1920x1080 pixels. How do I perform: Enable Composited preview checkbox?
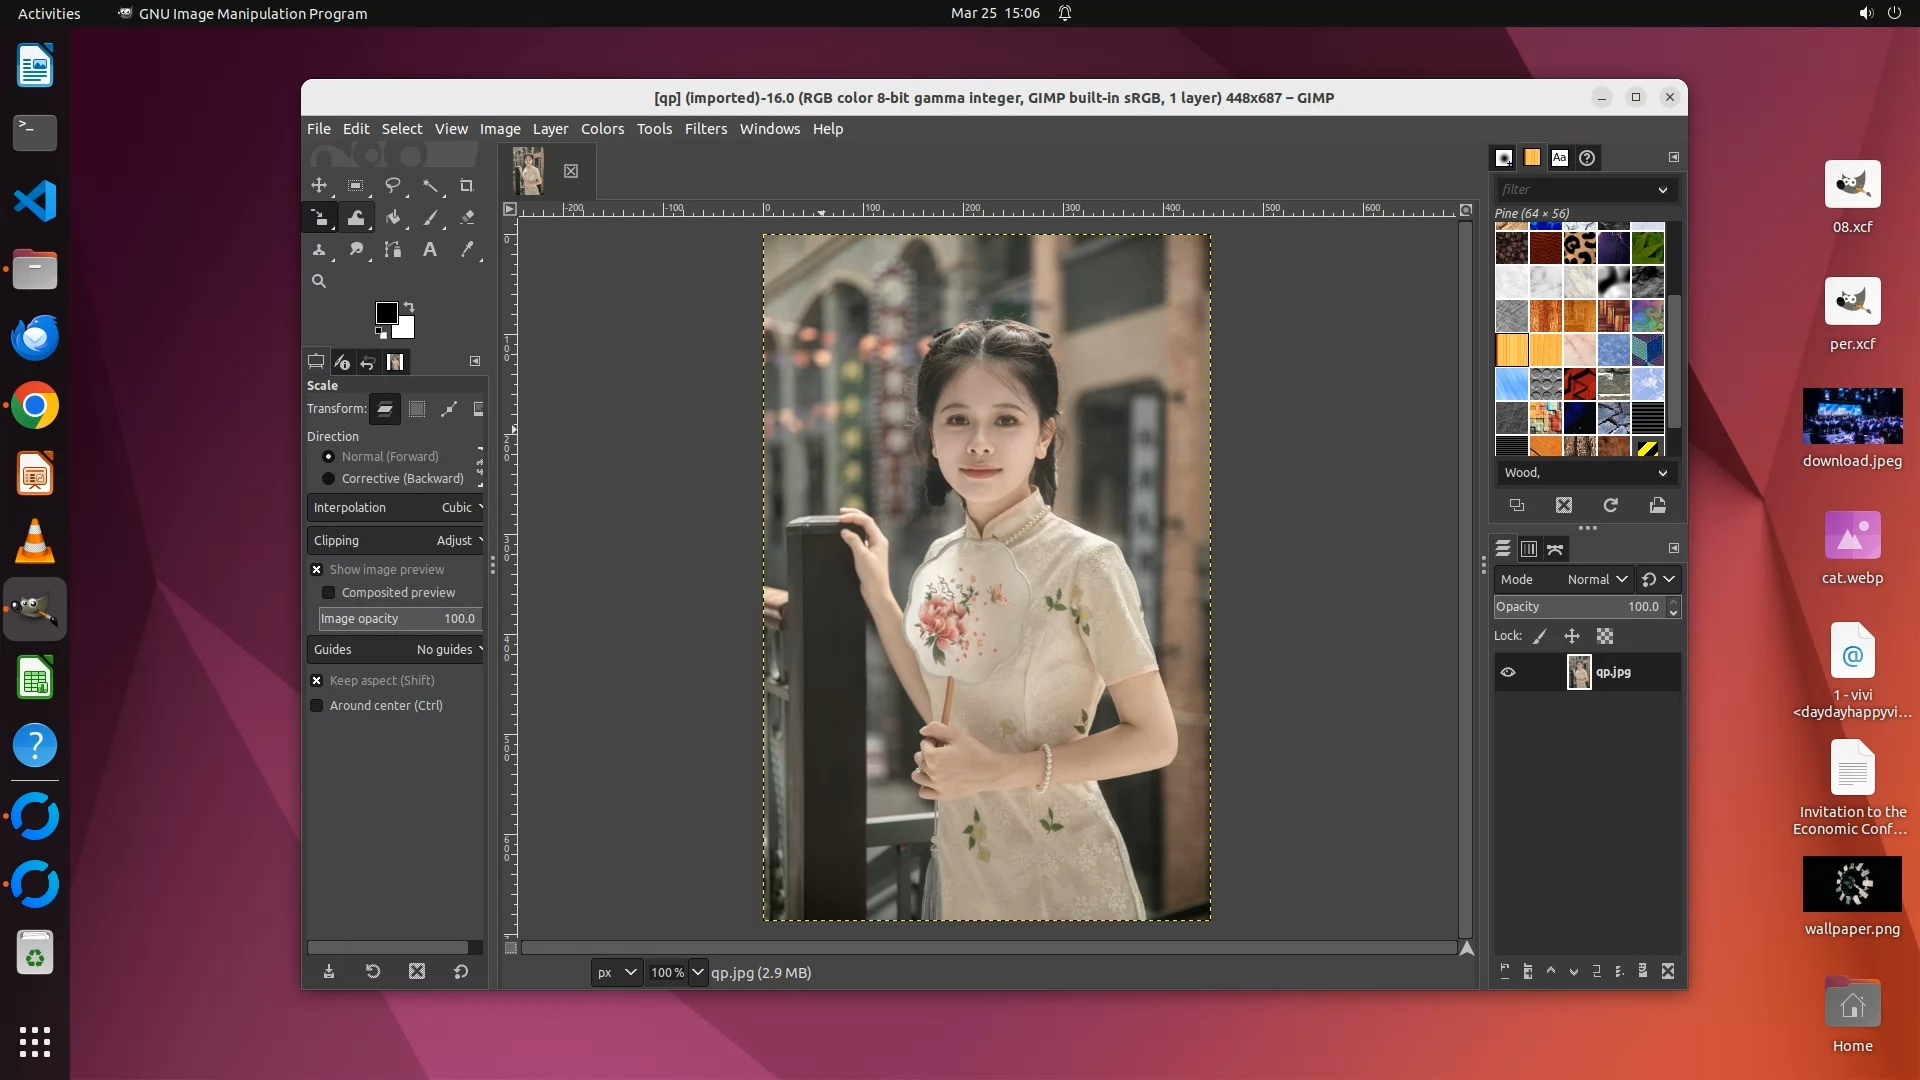click(328, 593)
